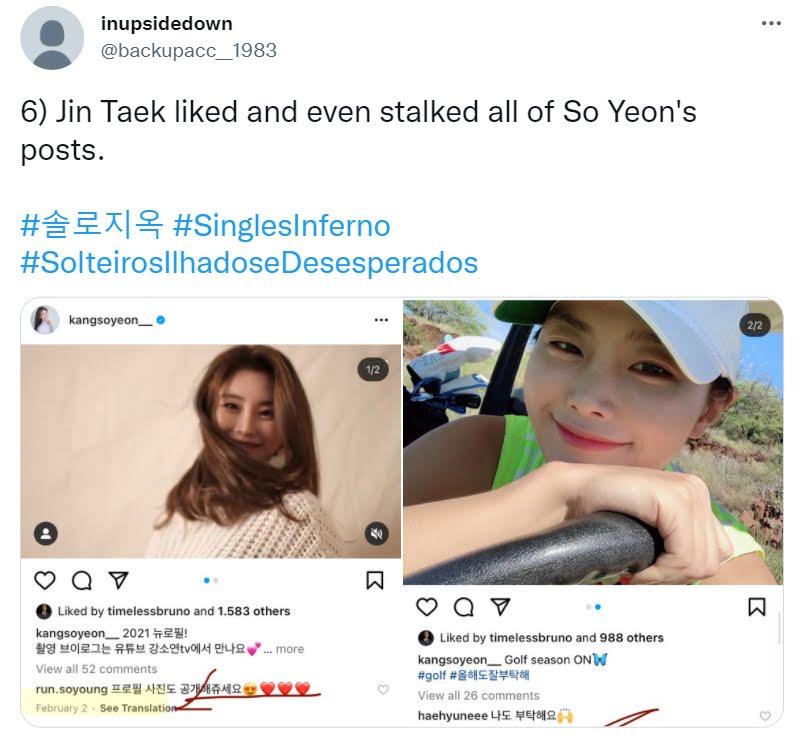This screenshot has height=744, width=803.
Task: Open the #SinglesInferno hashtag
Action: [x=282, y=226]
